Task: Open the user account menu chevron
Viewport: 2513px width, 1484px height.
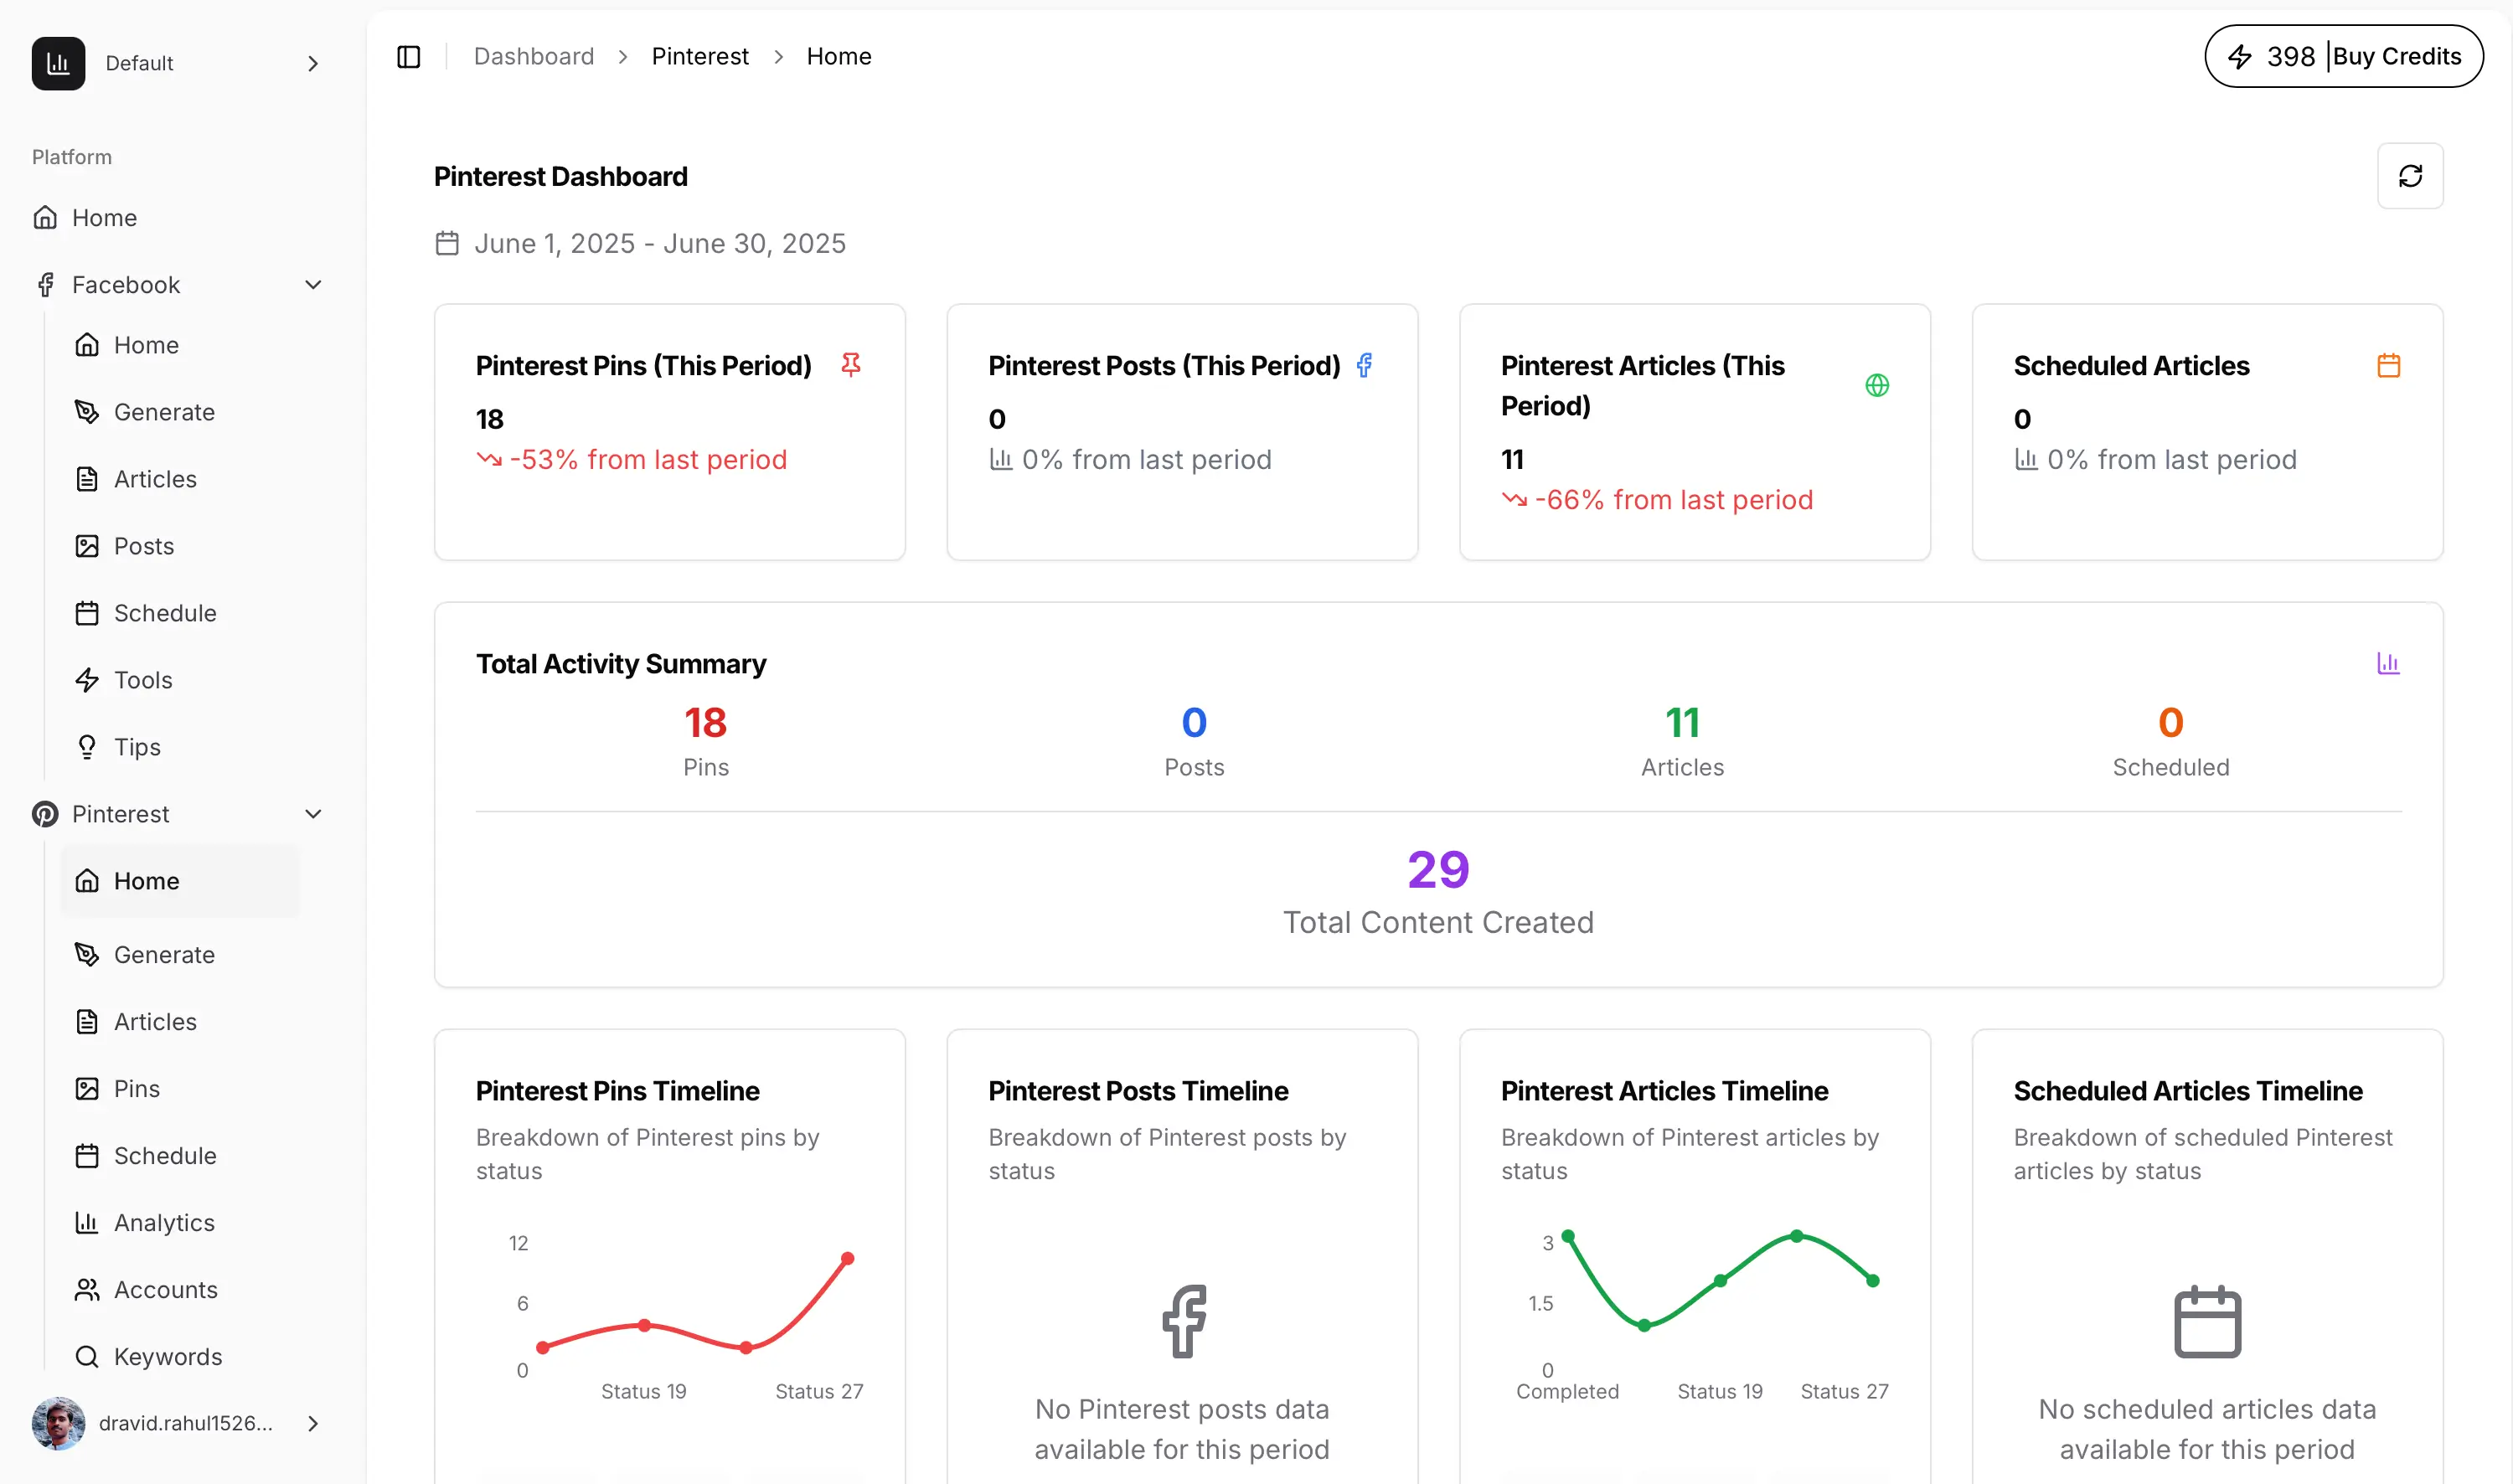Action: [x=313, y=1423]
